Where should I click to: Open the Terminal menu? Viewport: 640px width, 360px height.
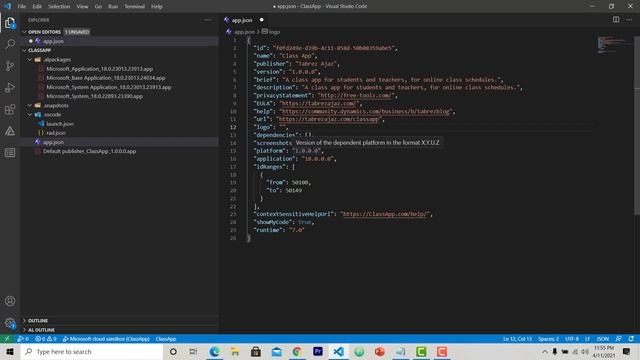pyautogui.click(x=134, y=7)
